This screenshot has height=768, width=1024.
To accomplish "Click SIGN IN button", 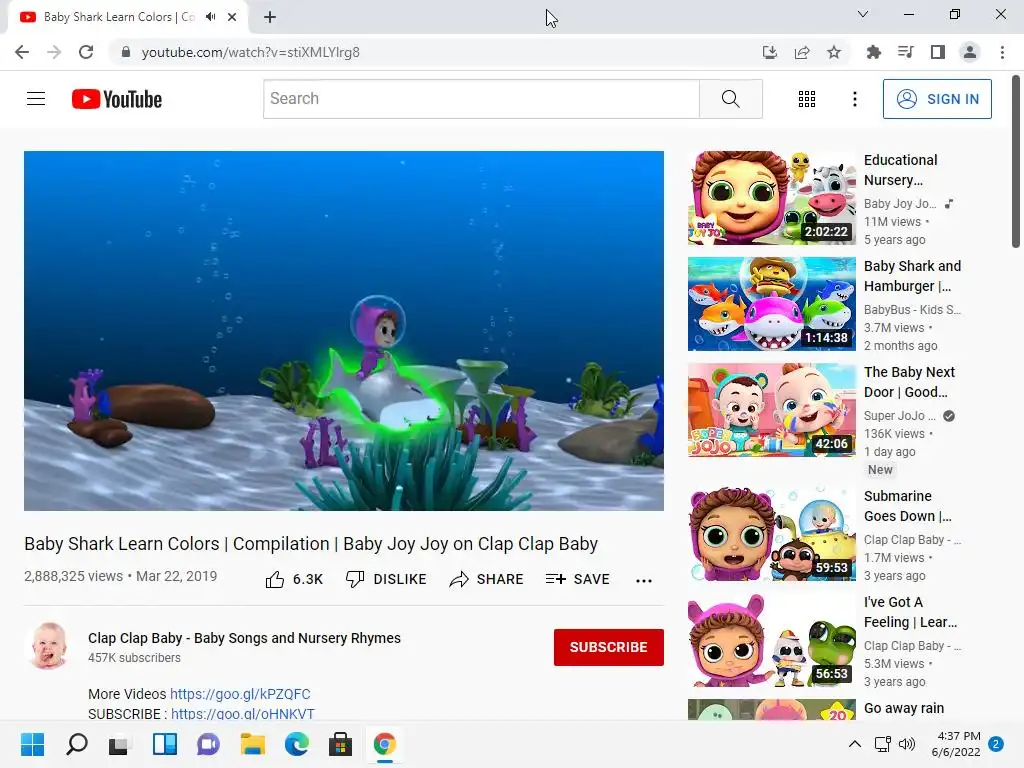I will pos(937,99).
